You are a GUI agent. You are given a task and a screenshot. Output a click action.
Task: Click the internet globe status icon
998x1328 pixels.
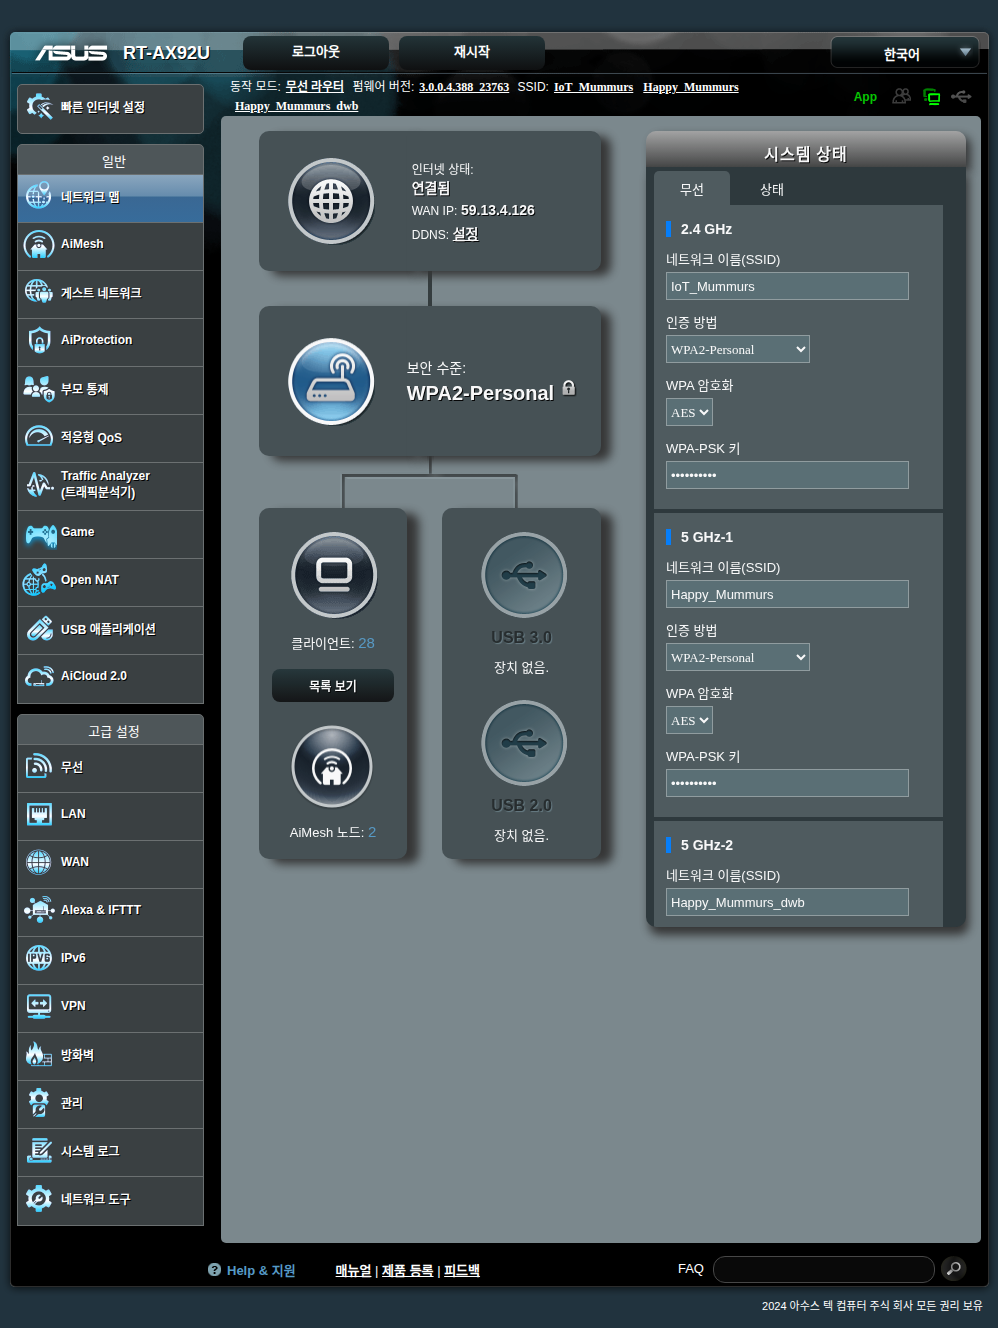click(x=331, y=201)
